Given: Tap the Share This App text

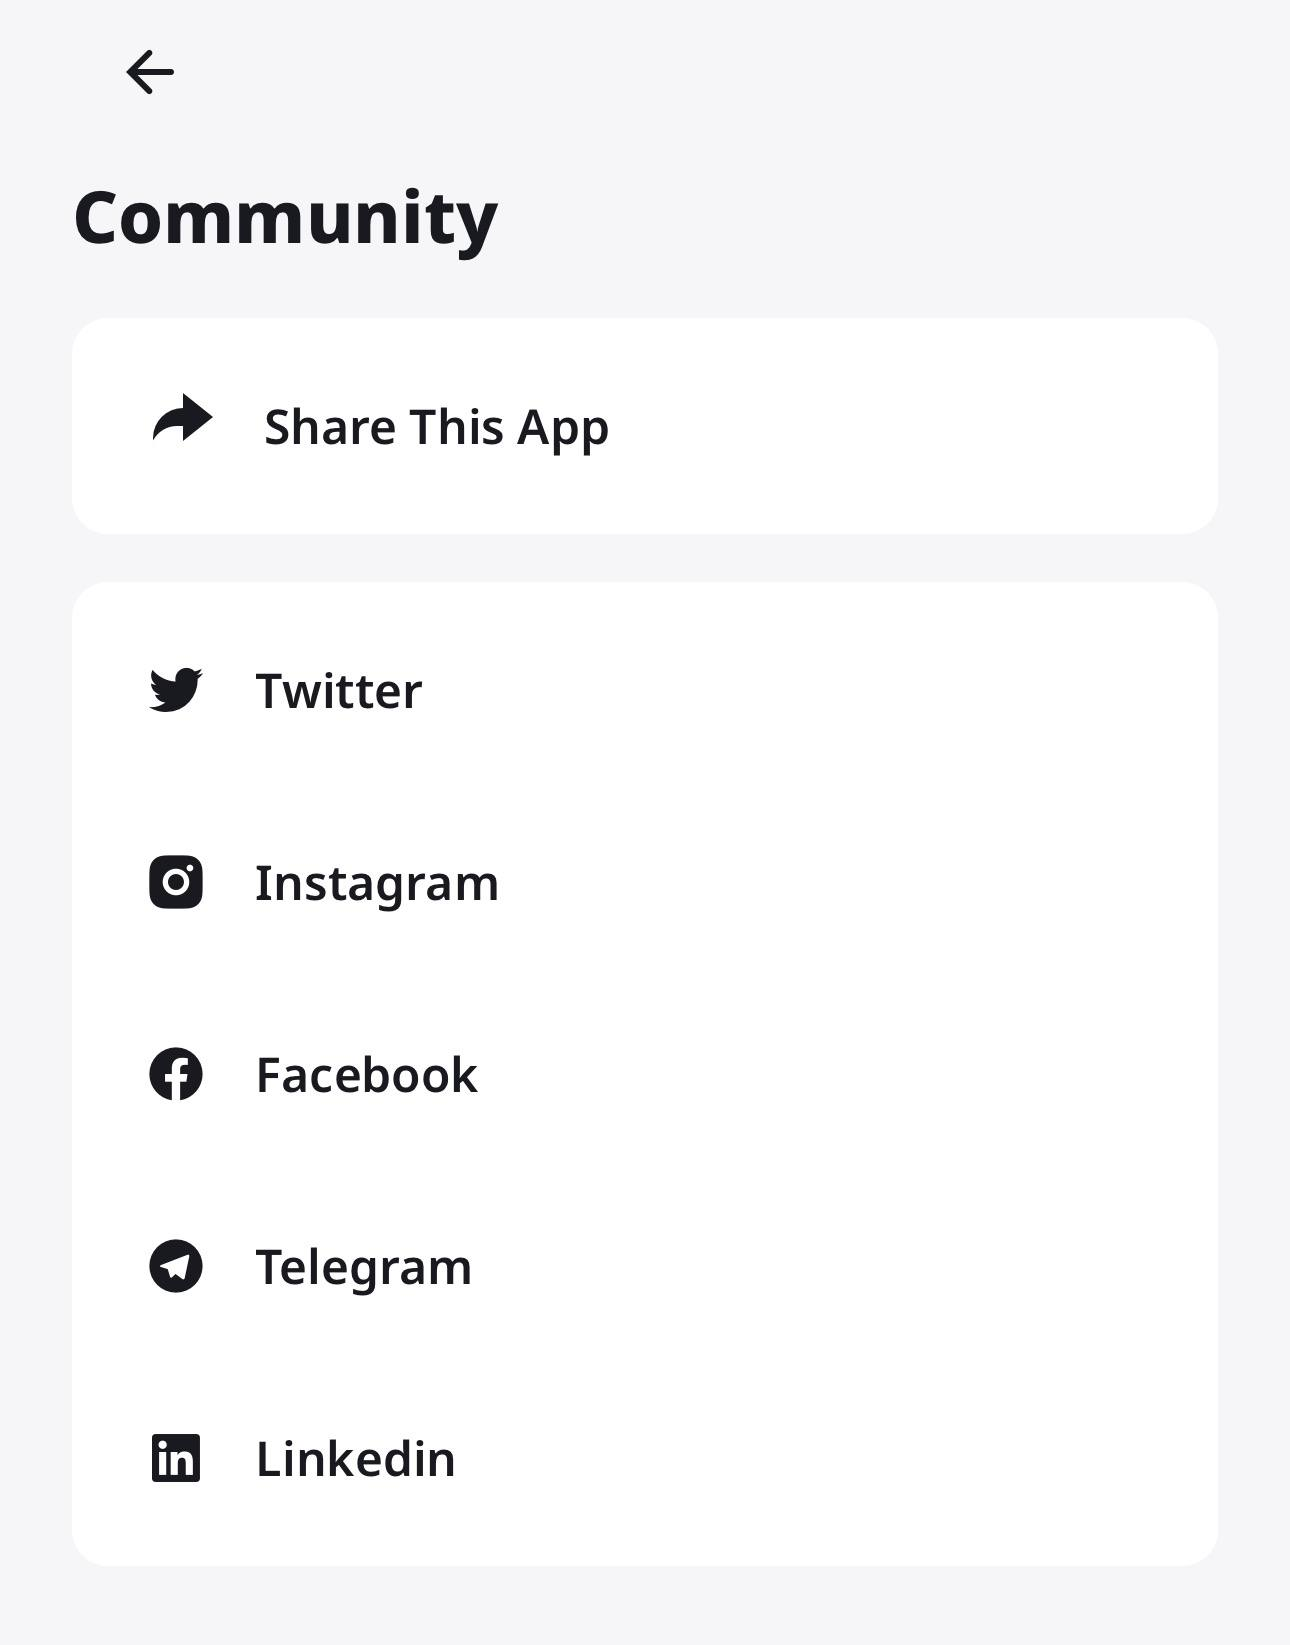Looking at the screenshot, I should (436, 427).
